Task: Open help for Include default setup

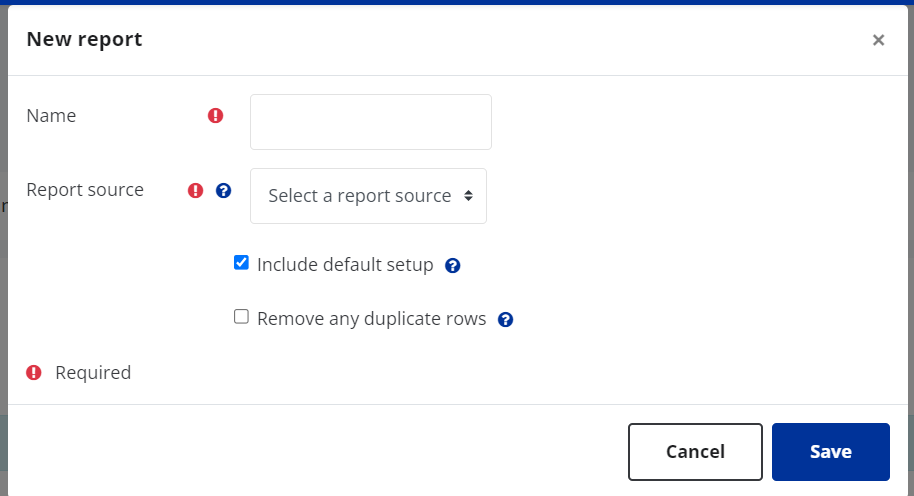Action: (452, 266)
